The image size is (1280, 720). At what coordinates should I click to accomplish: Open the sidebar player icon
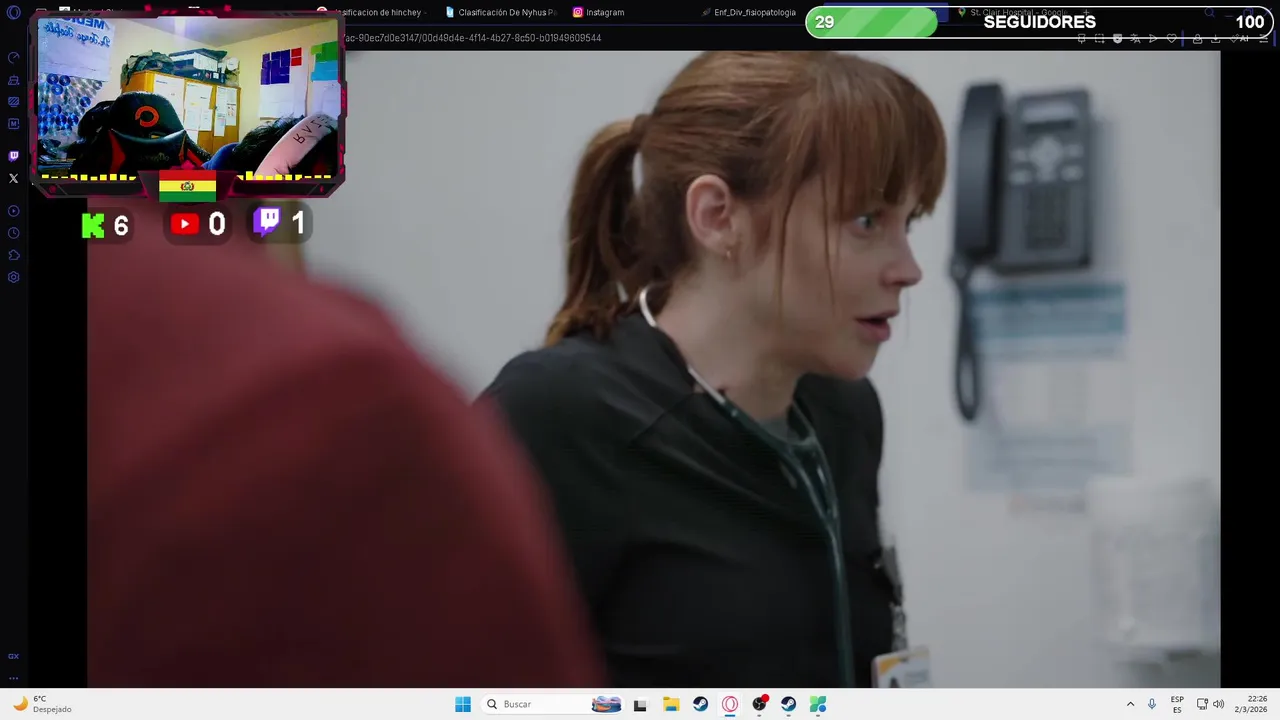point(13,211)
